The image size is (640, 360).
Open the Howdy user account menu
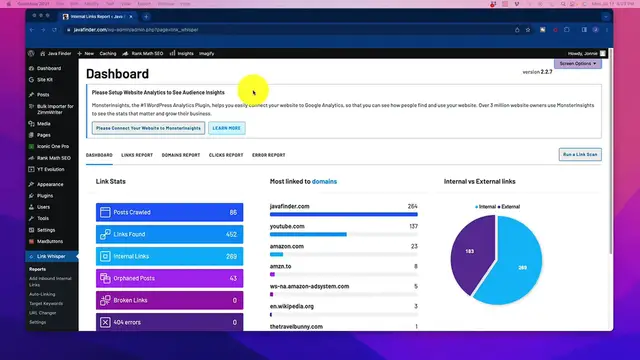coord(587,53)
